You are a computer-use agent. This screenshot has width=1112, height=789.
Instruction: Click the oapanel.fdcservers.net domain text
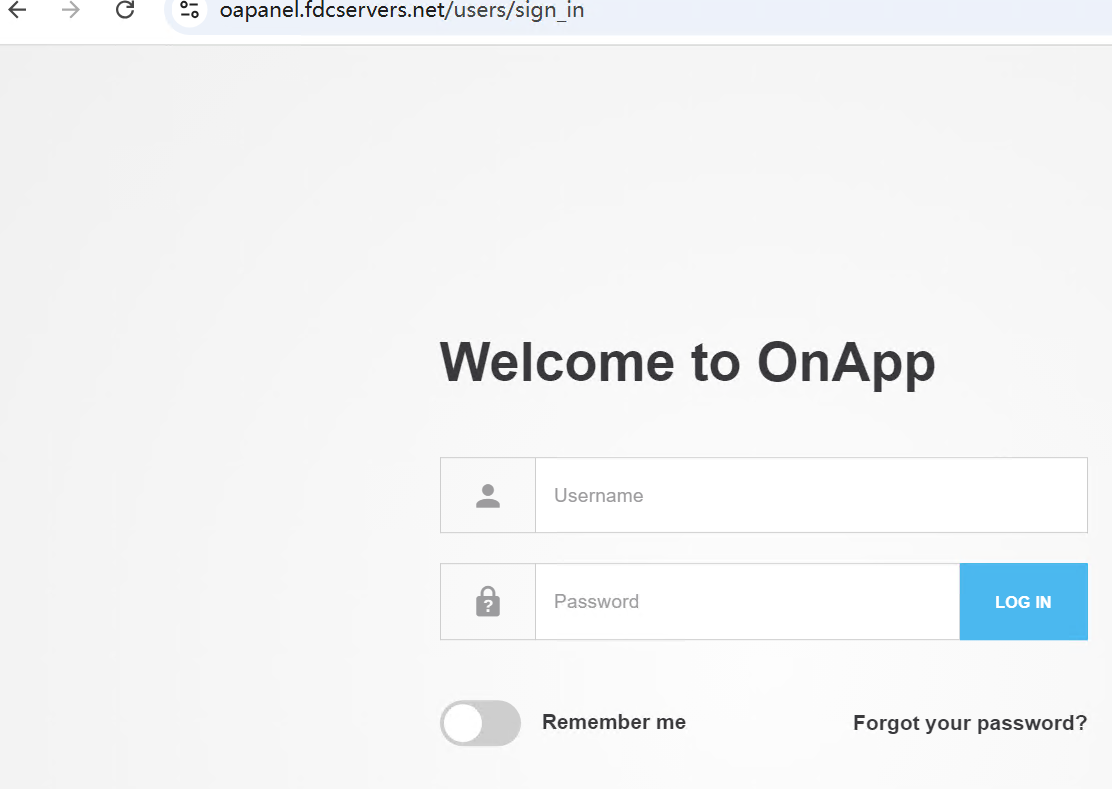pyautogui.click(x=331, y=12)
